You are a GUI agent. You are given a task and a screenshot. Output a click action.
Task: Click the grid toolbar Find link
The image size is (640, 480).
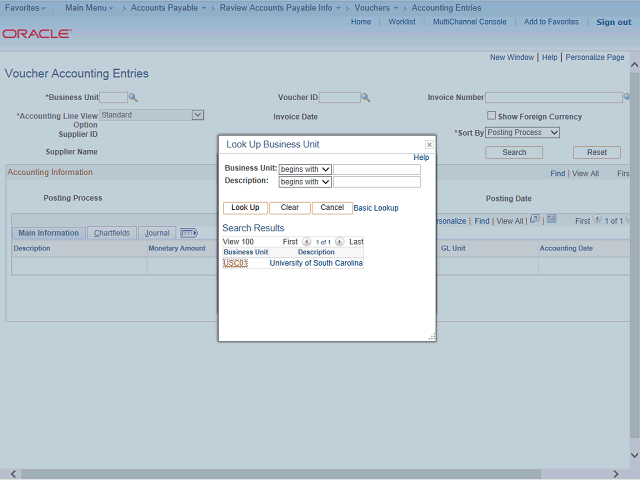482,221
